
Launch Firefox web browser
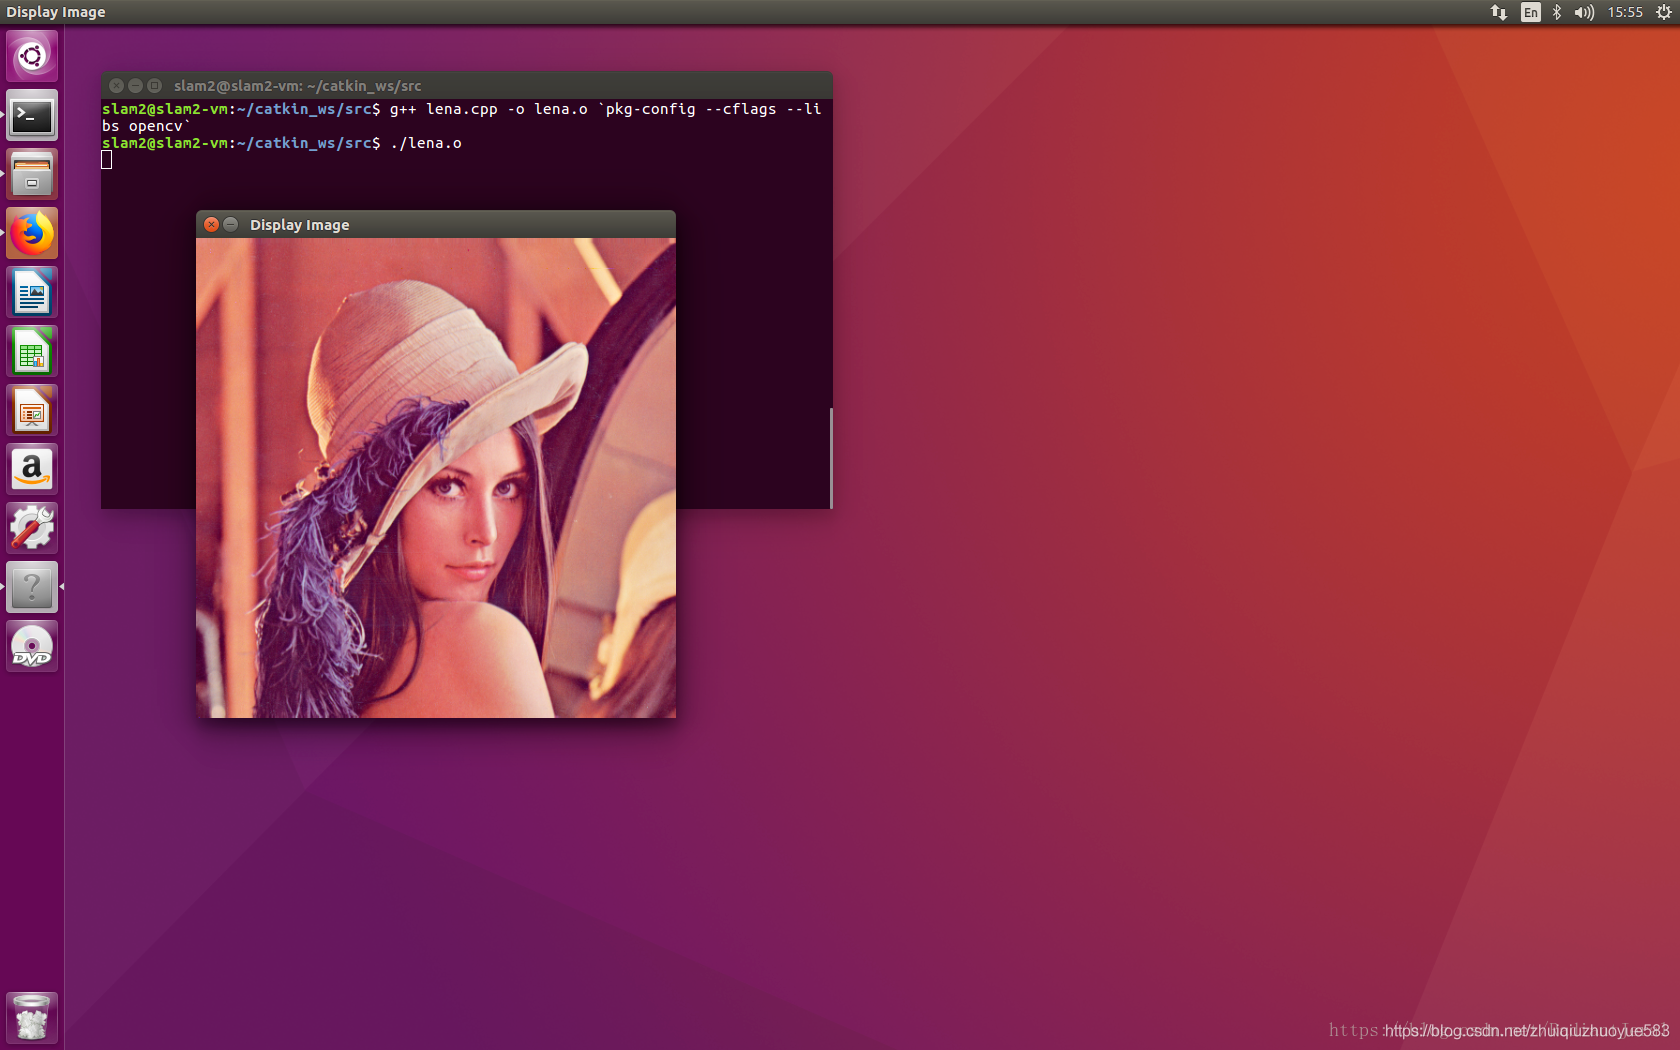(32, 234)
